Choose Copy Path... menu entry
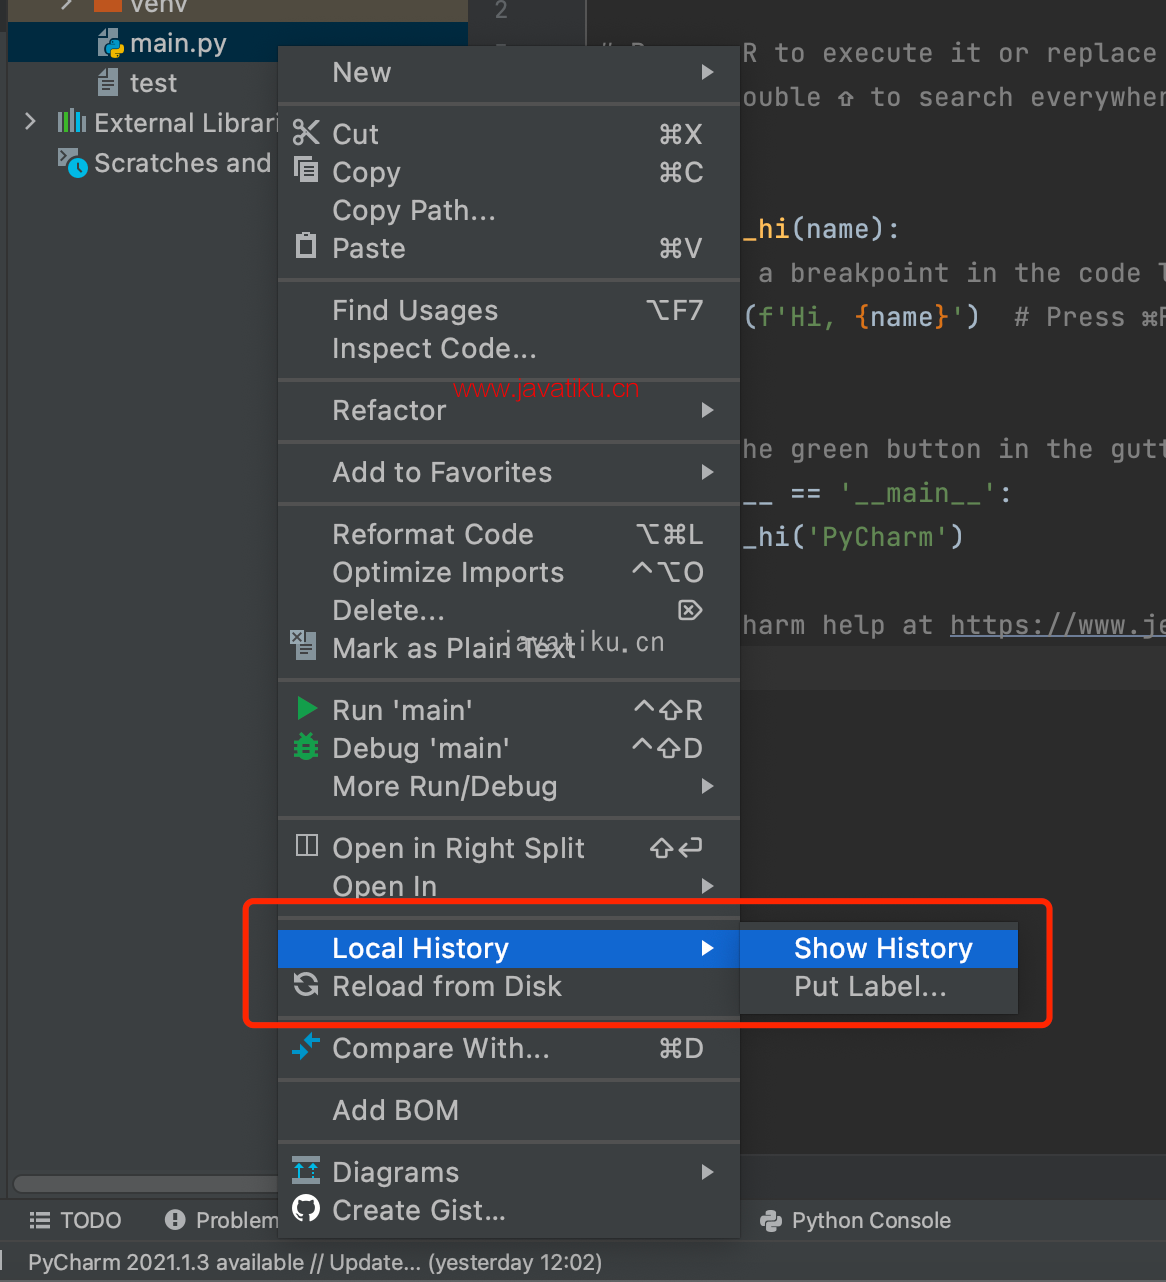The width and height of the screenshot is (1166, 1282). click(509, 210)
